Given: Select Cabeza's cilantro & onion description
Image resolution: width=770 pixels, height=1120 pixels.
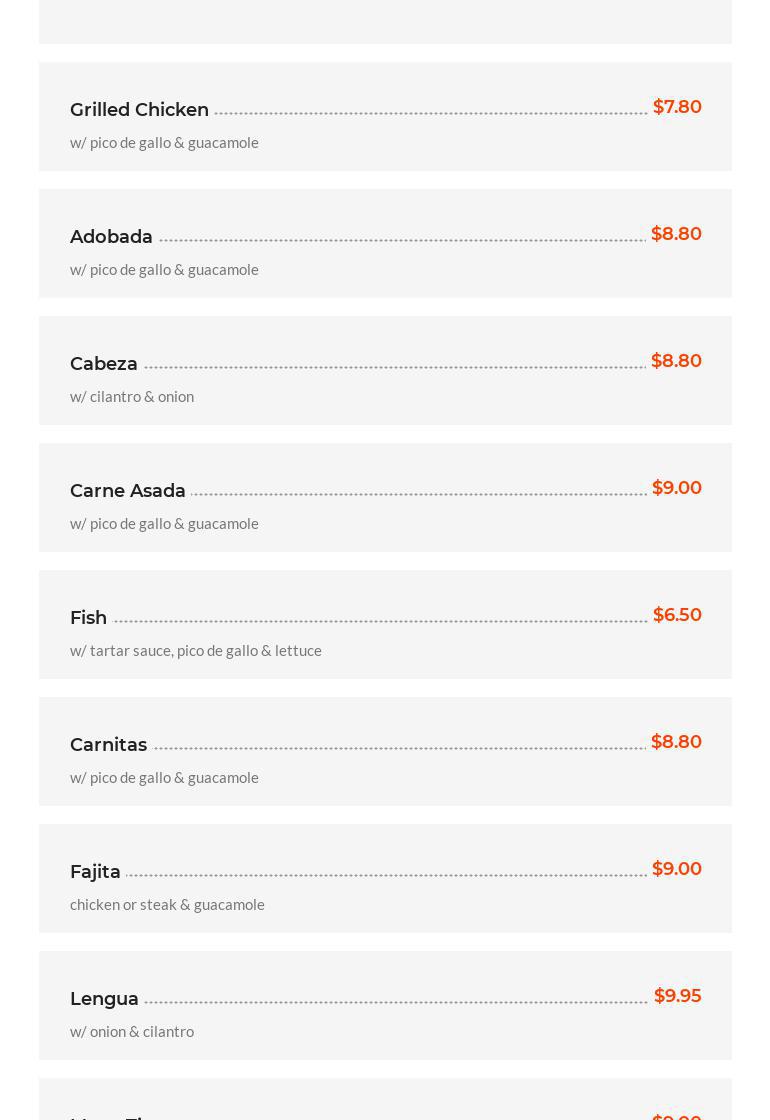Looking at the screenshot, I should click(x=132, y=396).
